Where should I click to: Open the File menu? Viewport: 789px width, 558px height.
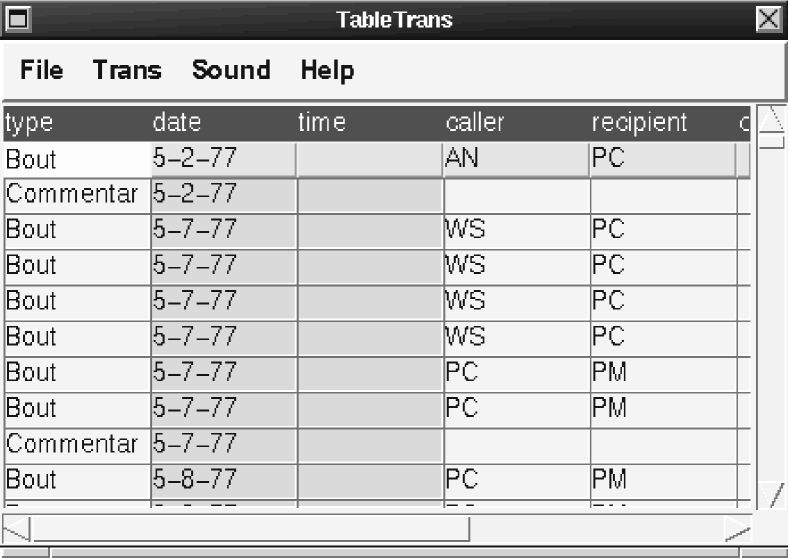click(x=41, y=70)
